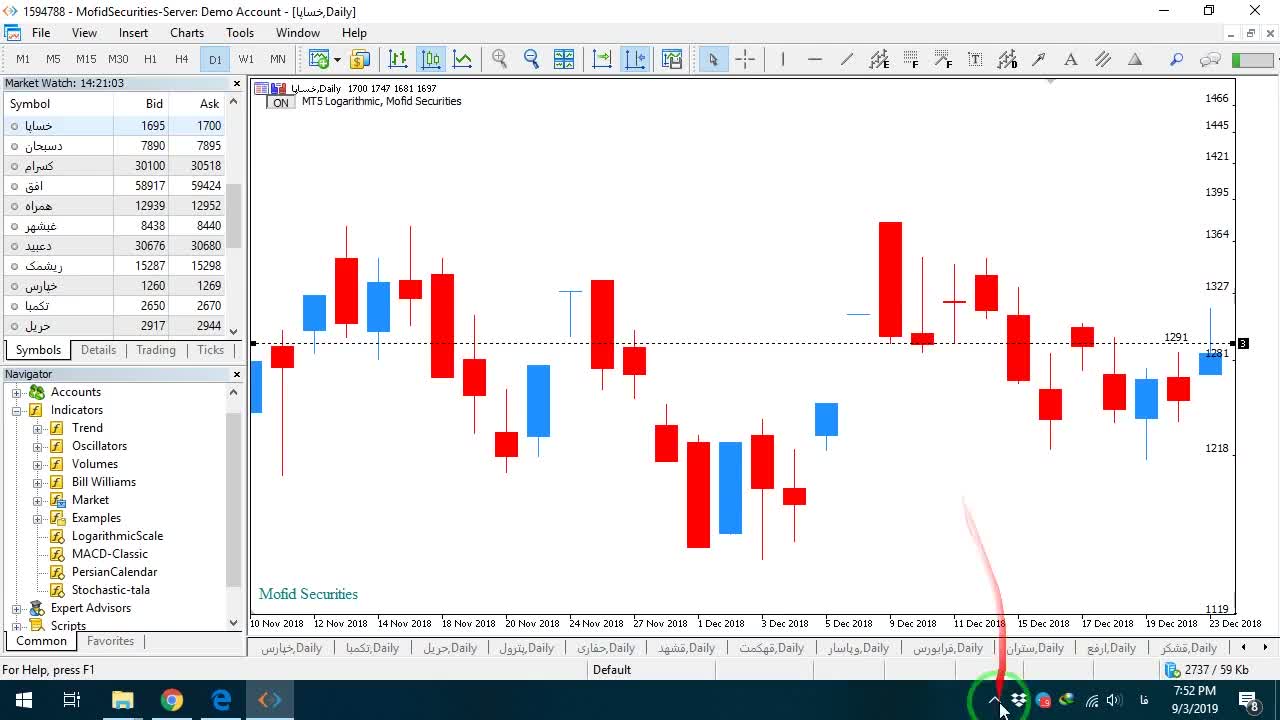1280x720 pixels.
Task: Zoom in on the chart
Action: [x=499, y=59]
